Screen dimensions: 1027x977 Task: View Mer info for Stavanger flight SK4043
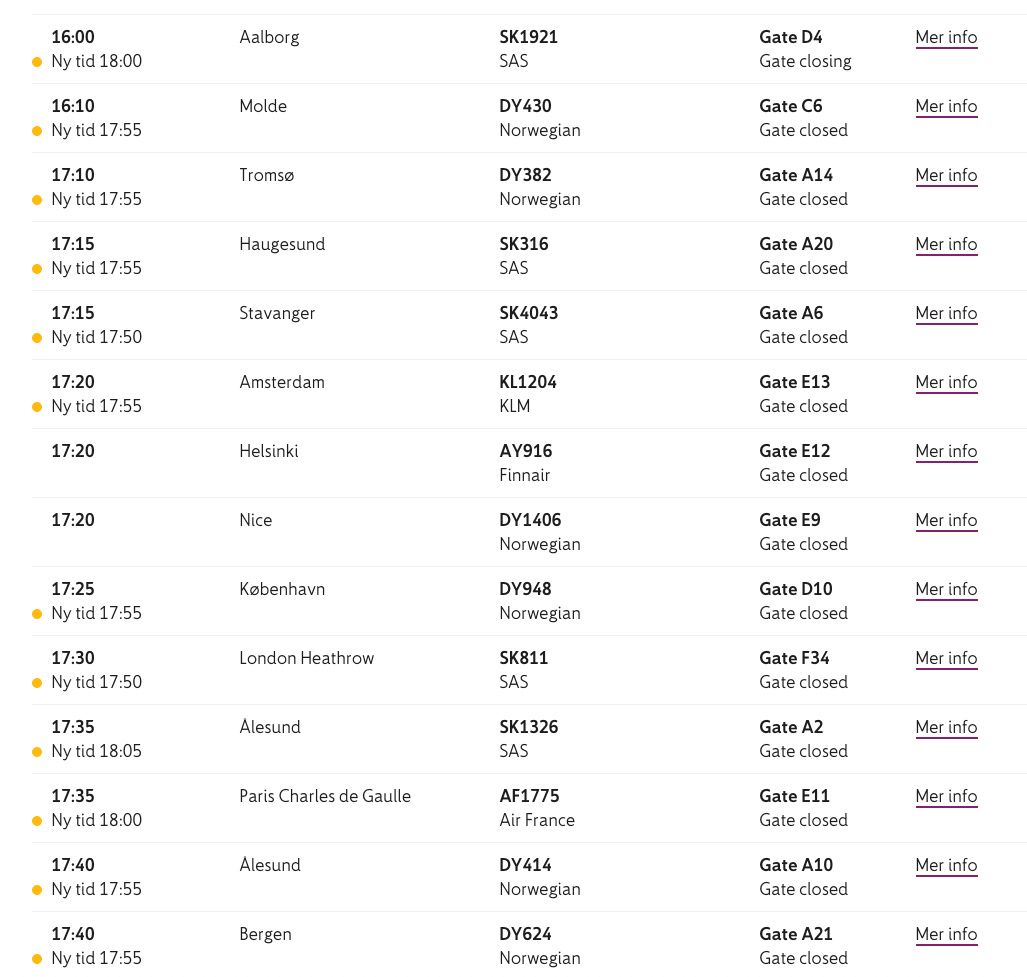pyautogui.click(x=945, y=314)
